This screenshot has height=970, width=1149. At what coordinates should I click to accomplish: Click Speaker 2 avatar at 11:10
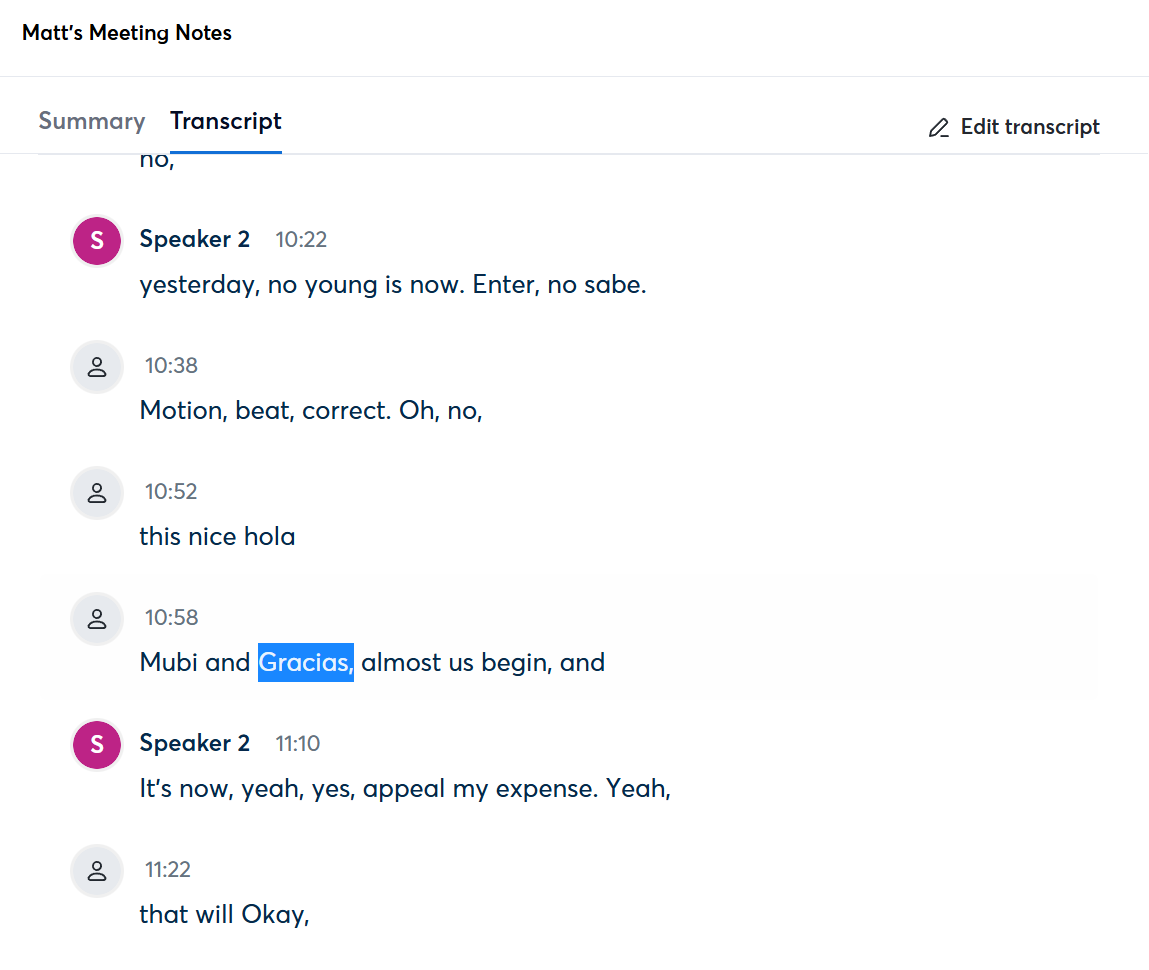97,744
